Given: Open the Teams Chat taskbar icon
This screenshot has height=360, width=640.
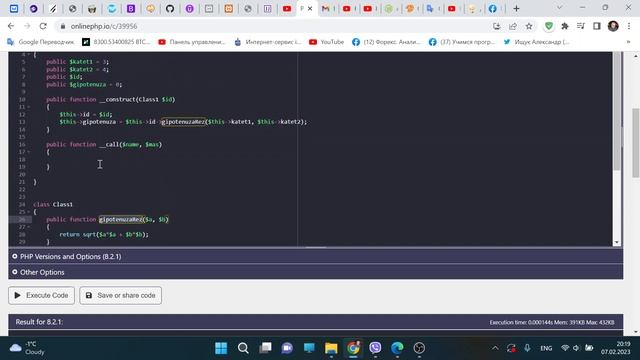Looking at the screenshot, I should point(287,348).
